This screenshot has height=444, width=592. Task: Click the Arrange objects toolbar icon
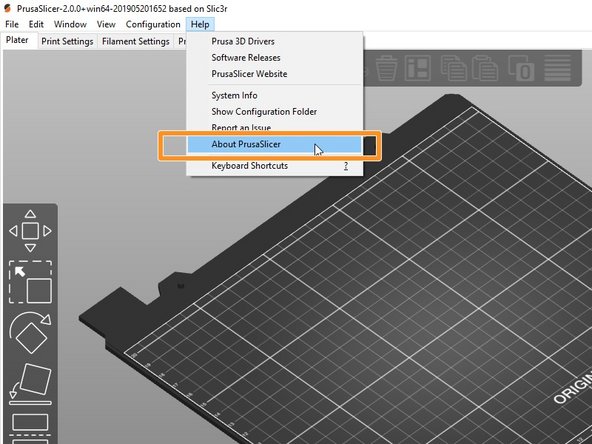coord(418,68)
